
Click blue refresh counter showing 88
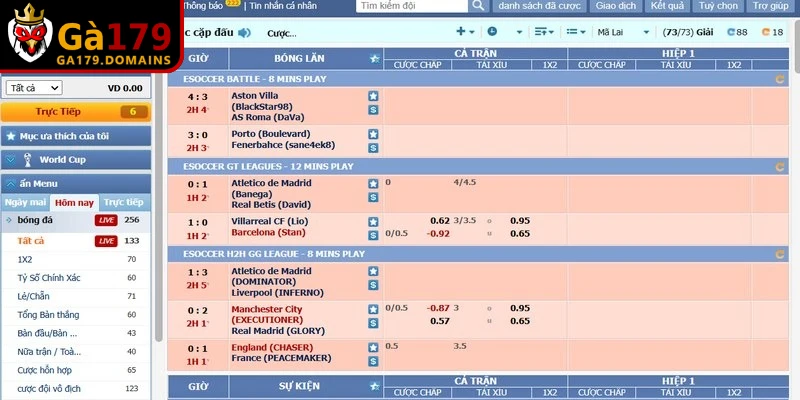click(738, 32)
